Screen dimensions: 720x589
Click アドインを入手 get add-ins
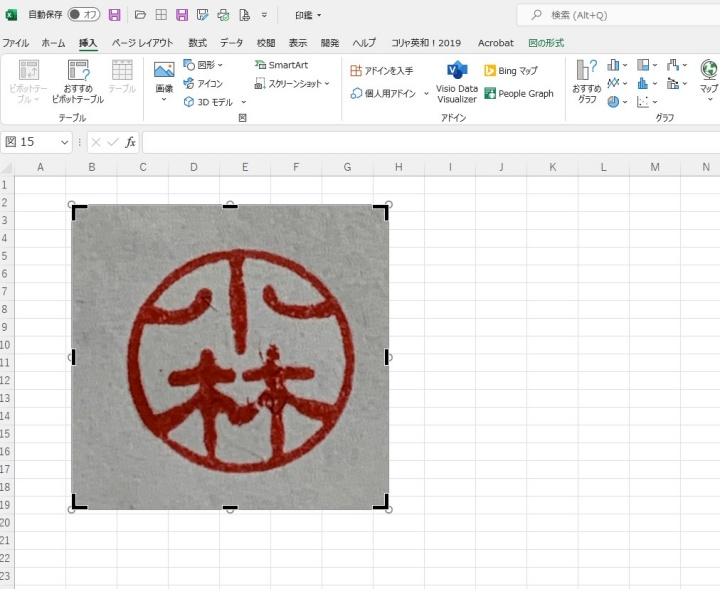[x=382, y=71]
